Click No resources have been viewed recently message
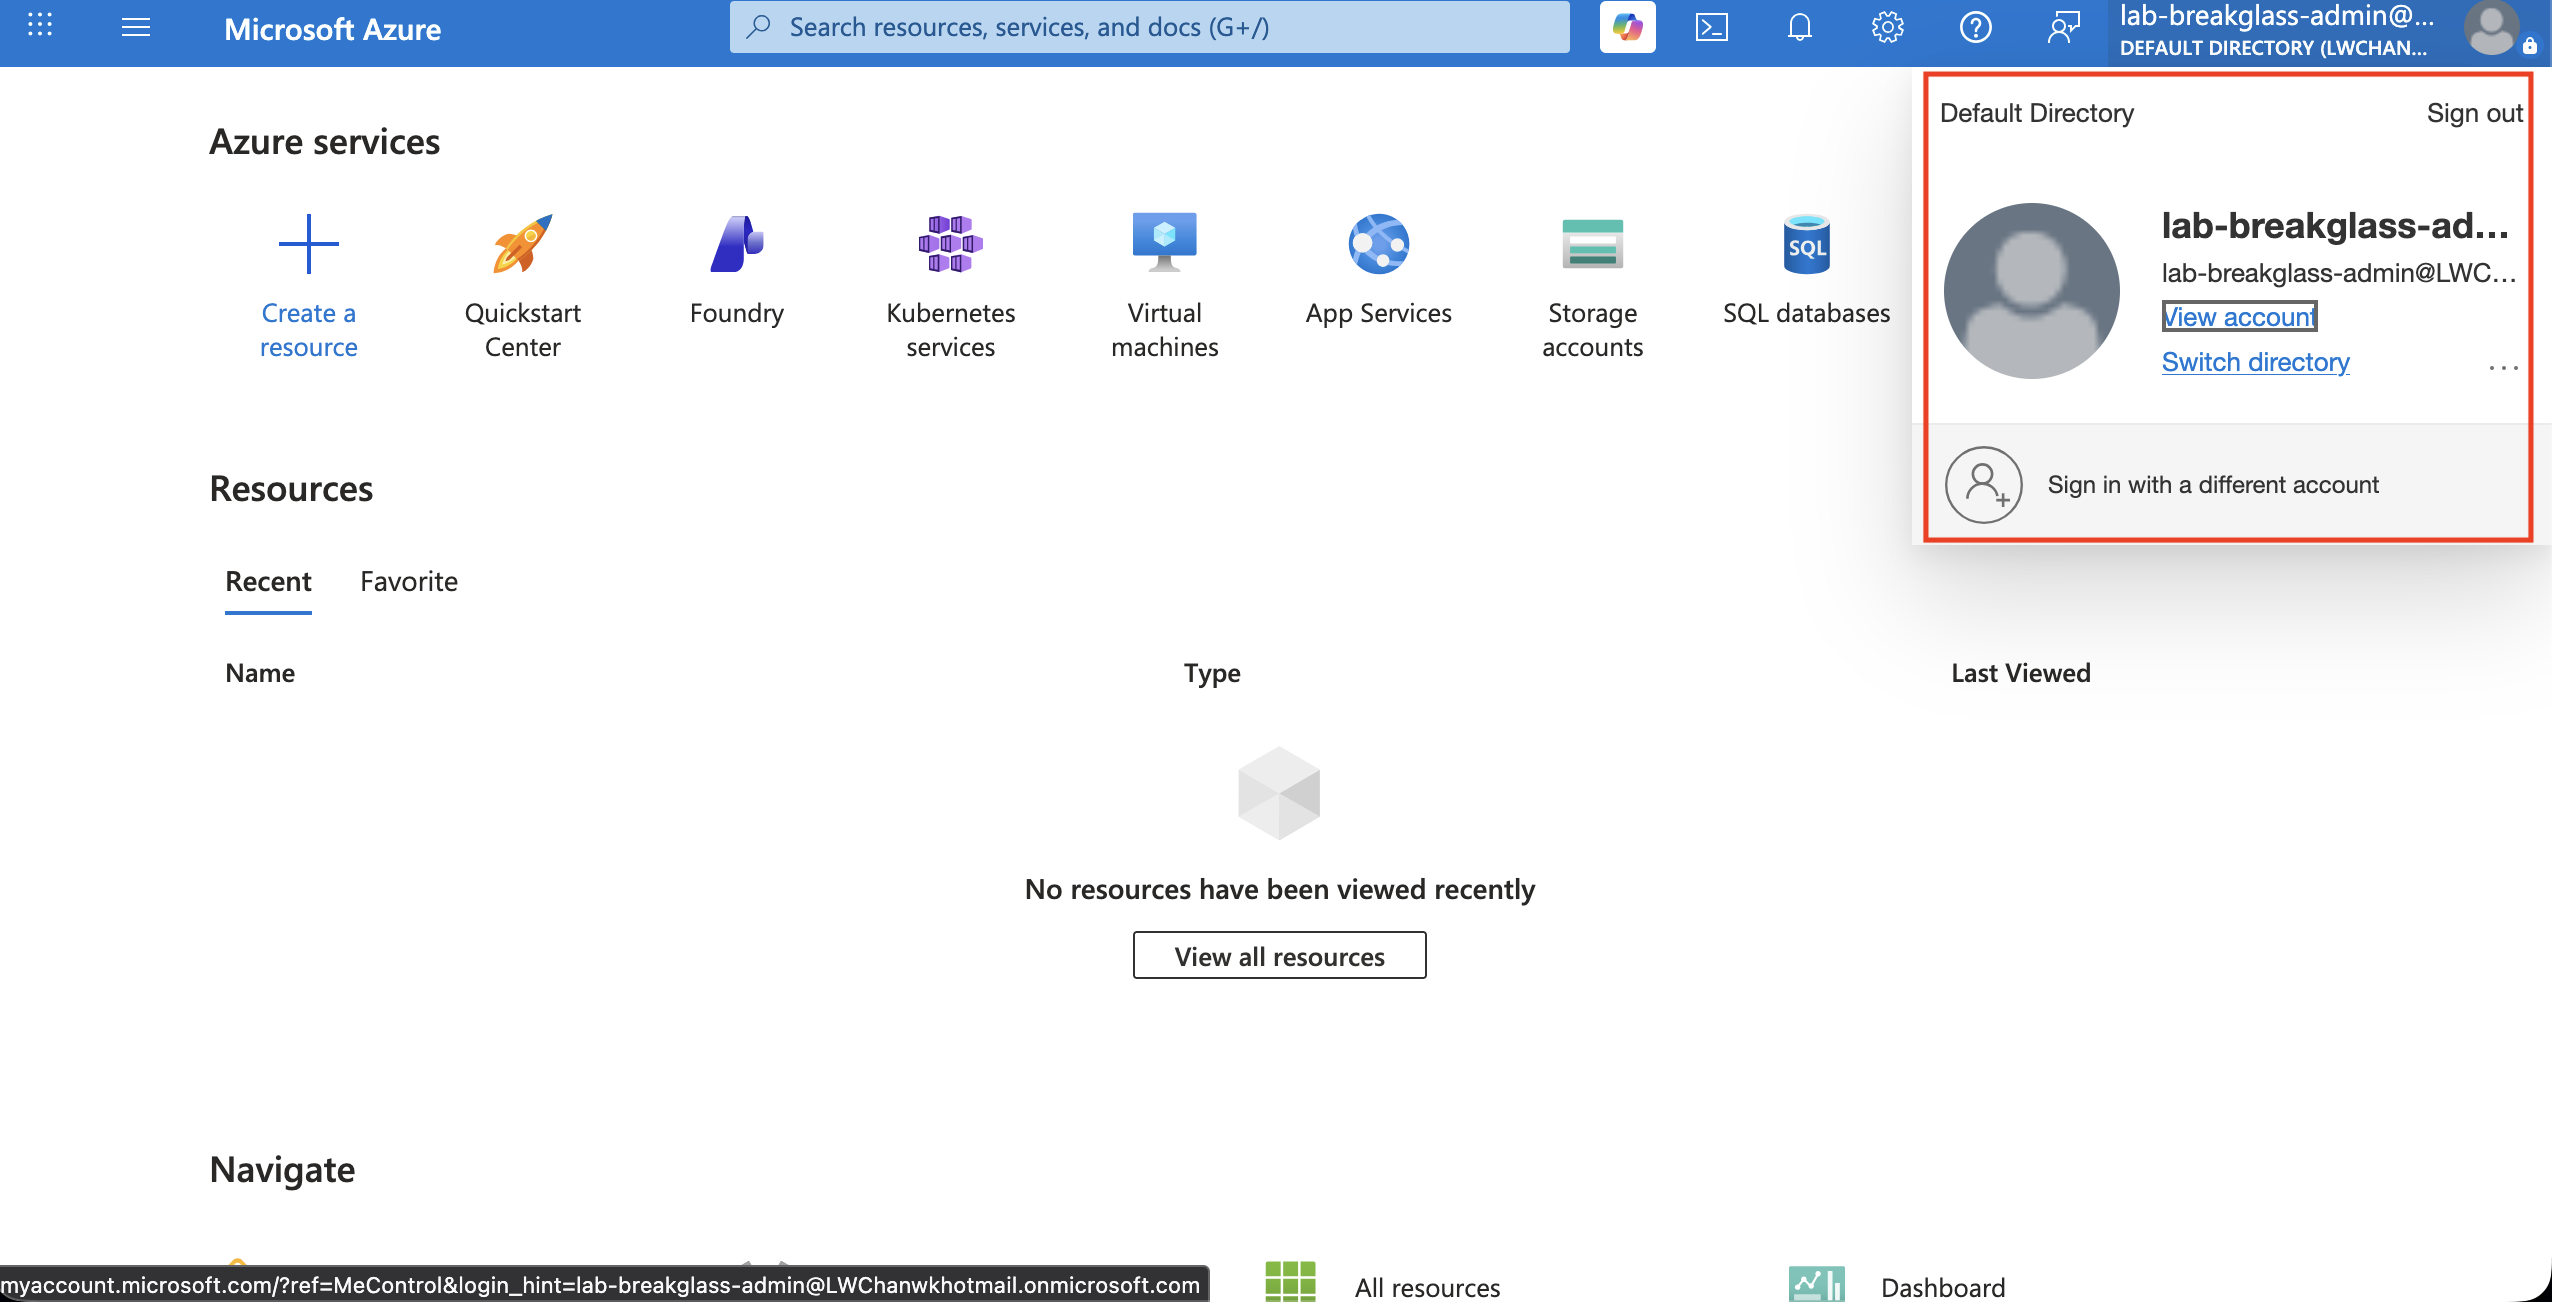 coord(1280,889)
